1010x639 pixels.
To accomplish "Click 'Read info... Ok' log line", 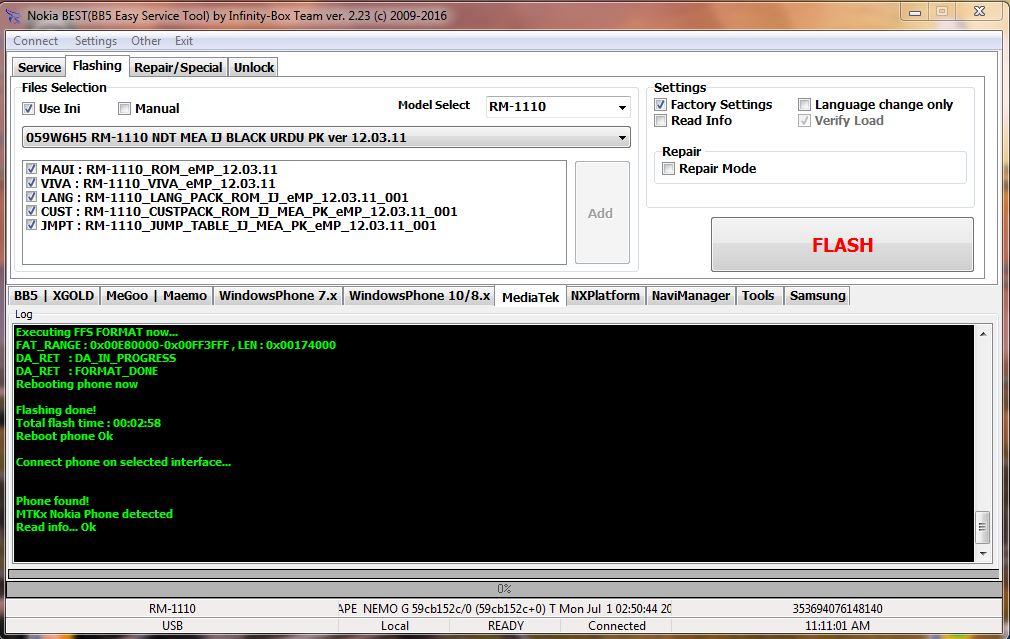I will (56, 527).
